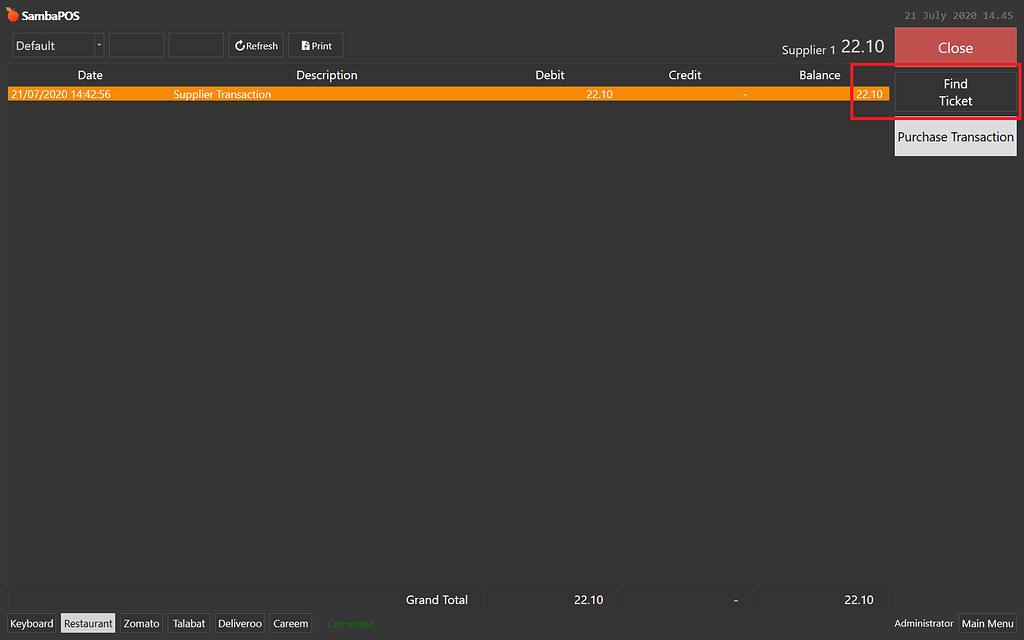Screen dimensions: 1024x640
Task: Select the Talabat department
Action: click(189, 623)
